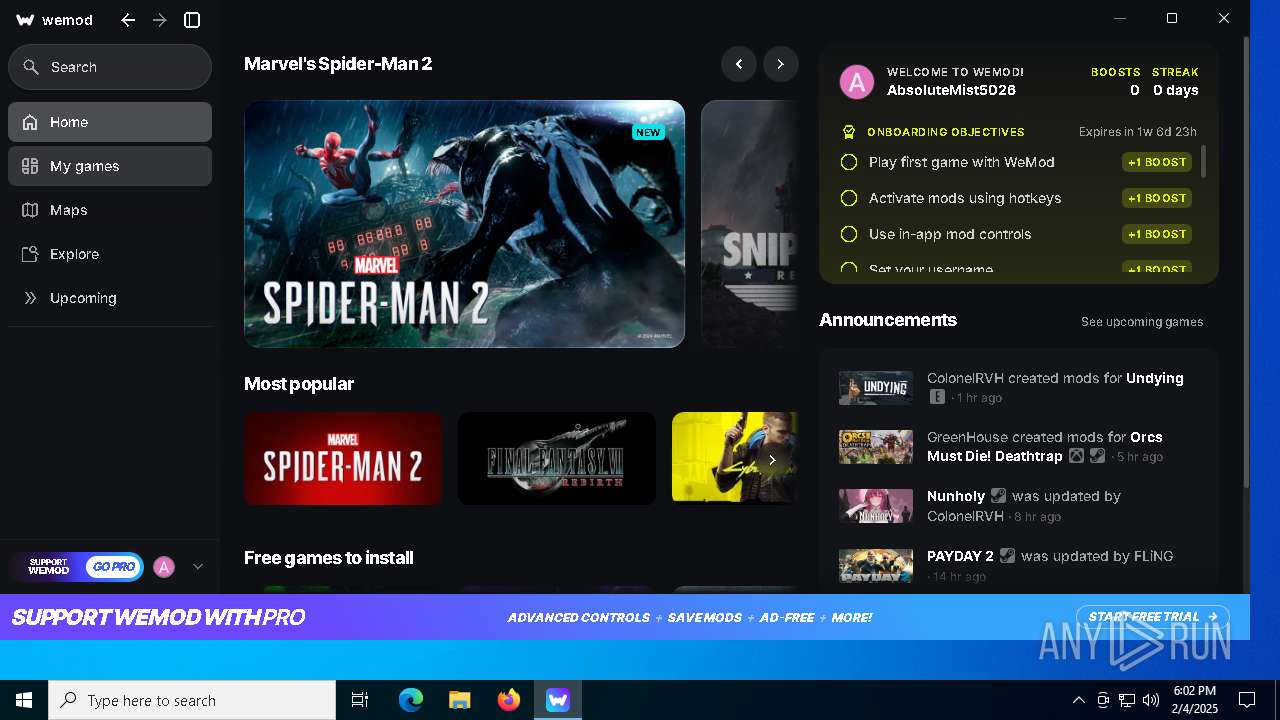The image size is (1280, 720).
Task: Open My games section
Action: [110, 166]
